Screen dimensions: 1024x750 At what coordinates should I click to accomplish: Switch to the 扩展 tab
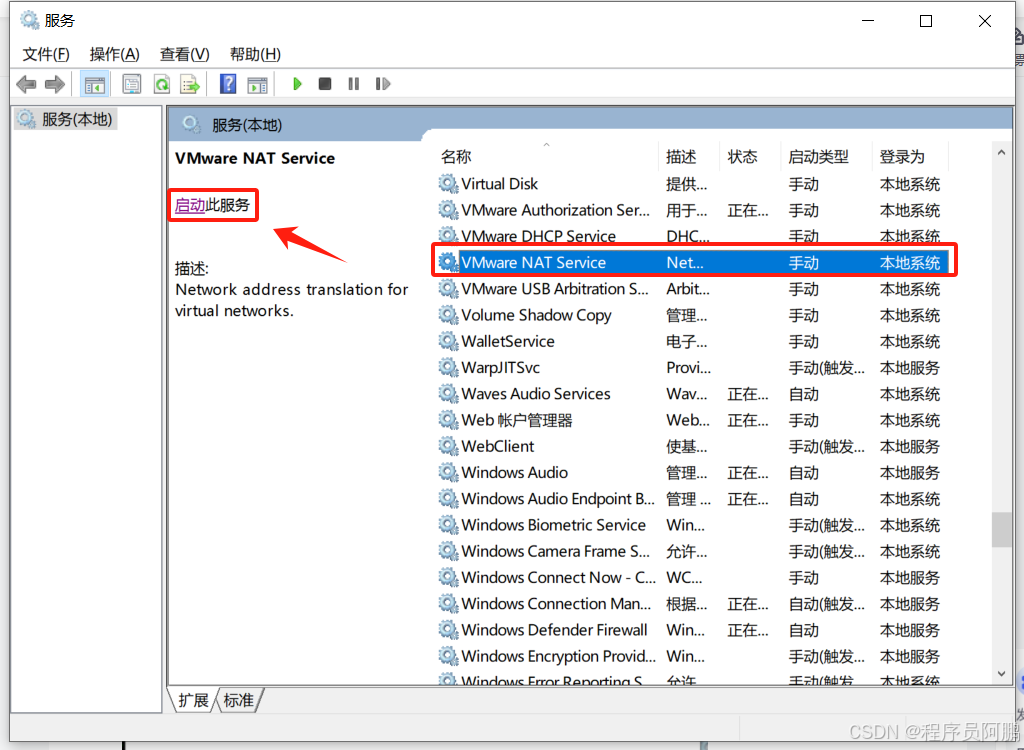pos(193,700)
